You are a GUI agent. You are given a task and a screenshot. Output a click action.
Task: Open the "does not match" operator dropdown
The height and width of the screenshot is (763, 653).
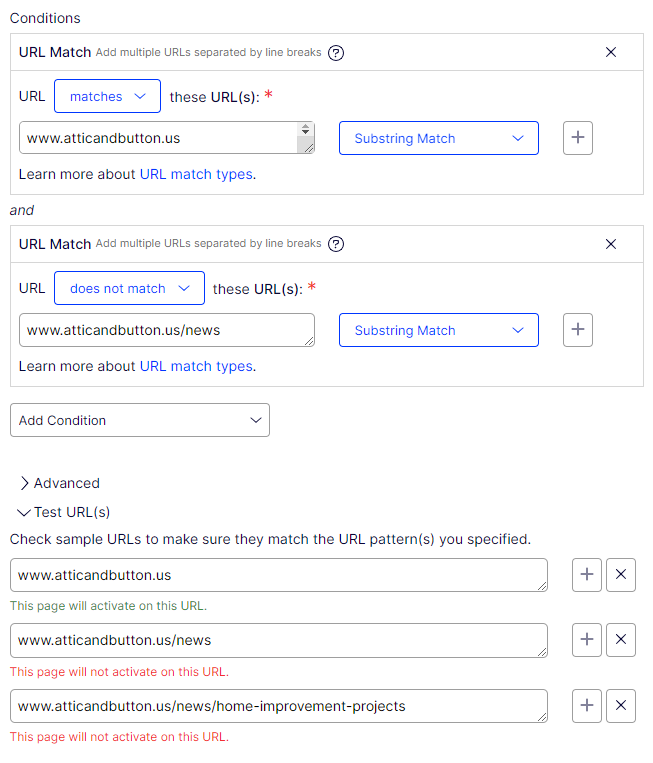click(x=129, y=288)
